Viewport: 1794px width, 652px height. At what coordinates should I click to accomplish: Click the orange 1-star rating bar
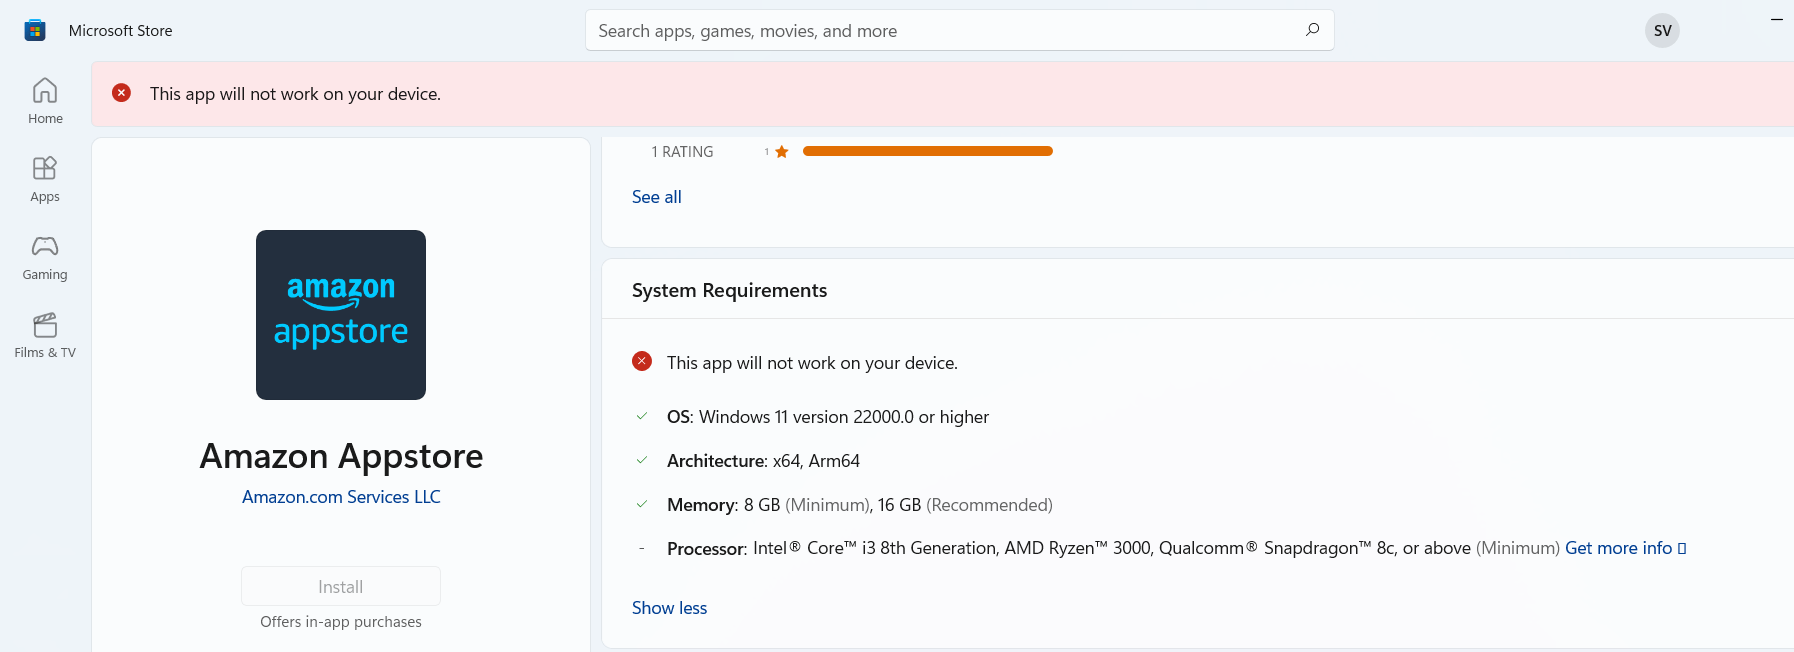click(x=927, y=151)
